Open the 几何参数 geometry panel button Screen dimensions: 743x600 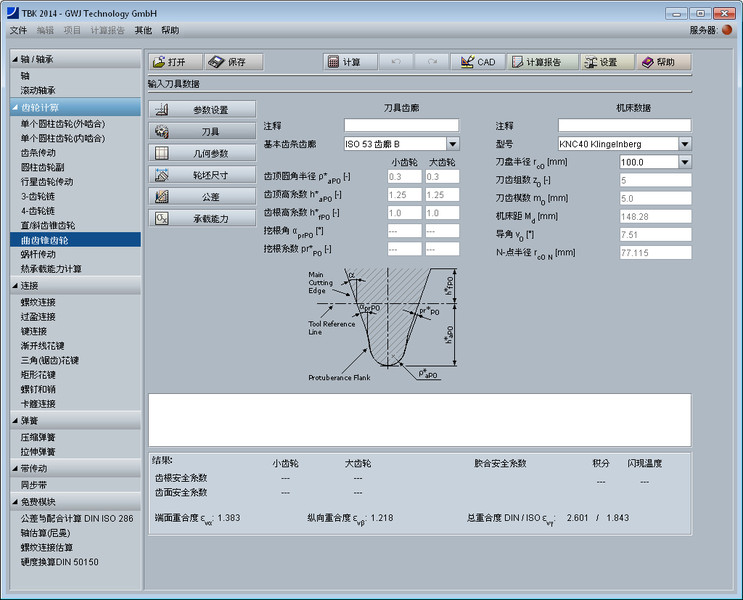tap(202, 154)
